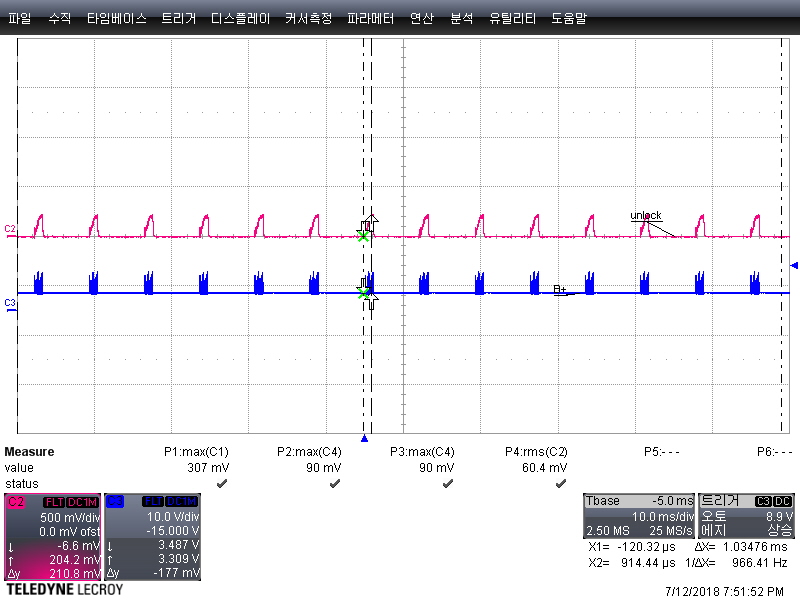Click the C2 channel descriptor box
The height and width of the screenshot is (600, 800).
tap(53, 537)
